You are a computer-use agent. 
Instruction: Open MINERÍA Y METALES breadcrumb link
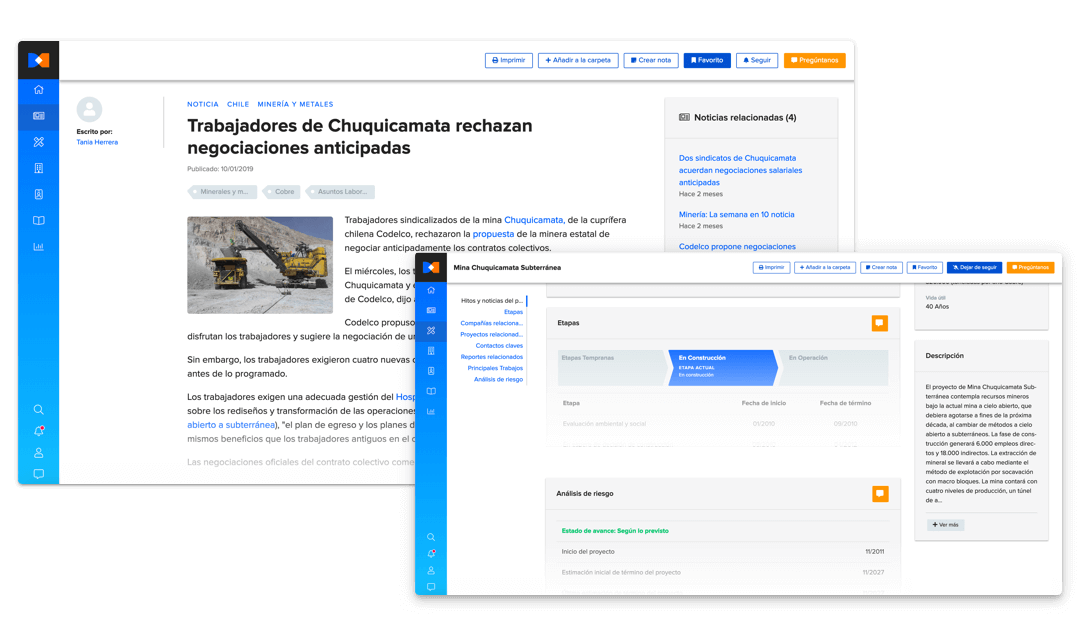coord(295,105)
